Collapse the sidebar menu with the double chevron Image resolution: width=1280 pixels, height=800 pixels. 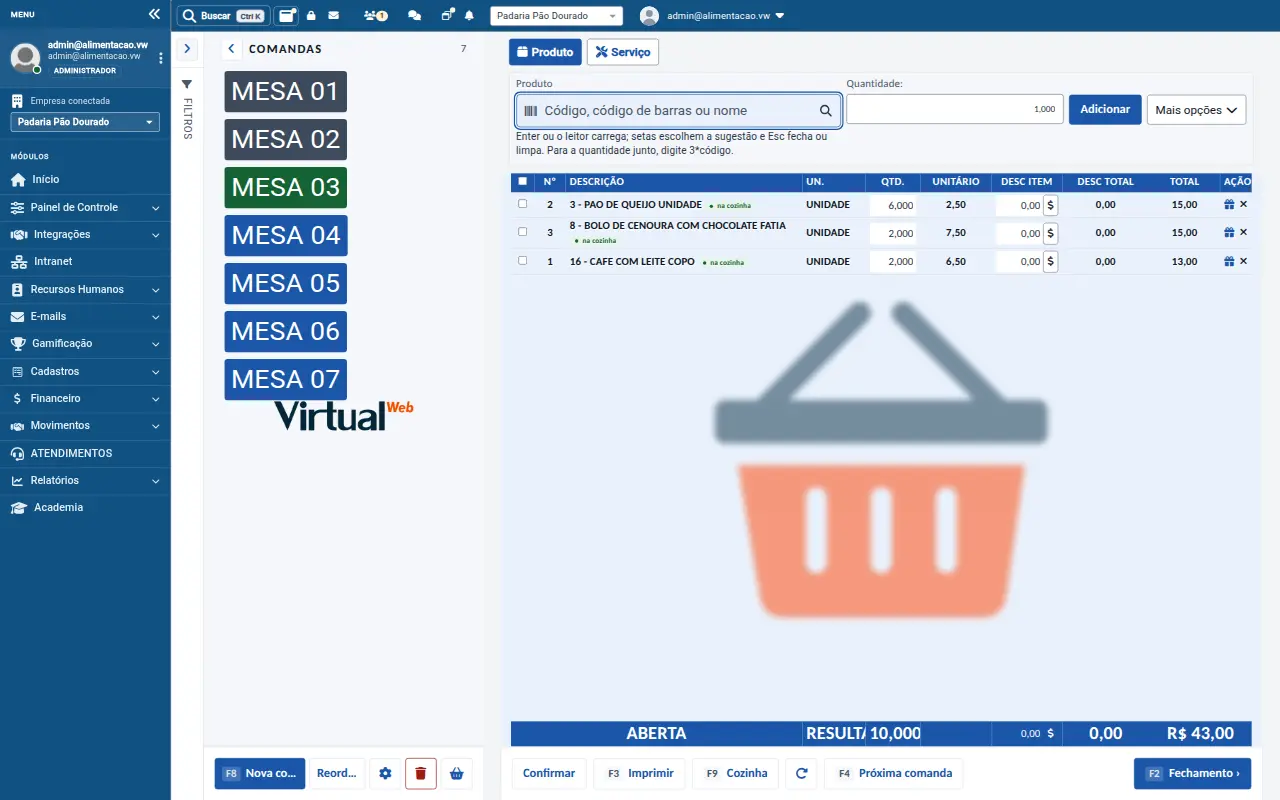point(154,15)
